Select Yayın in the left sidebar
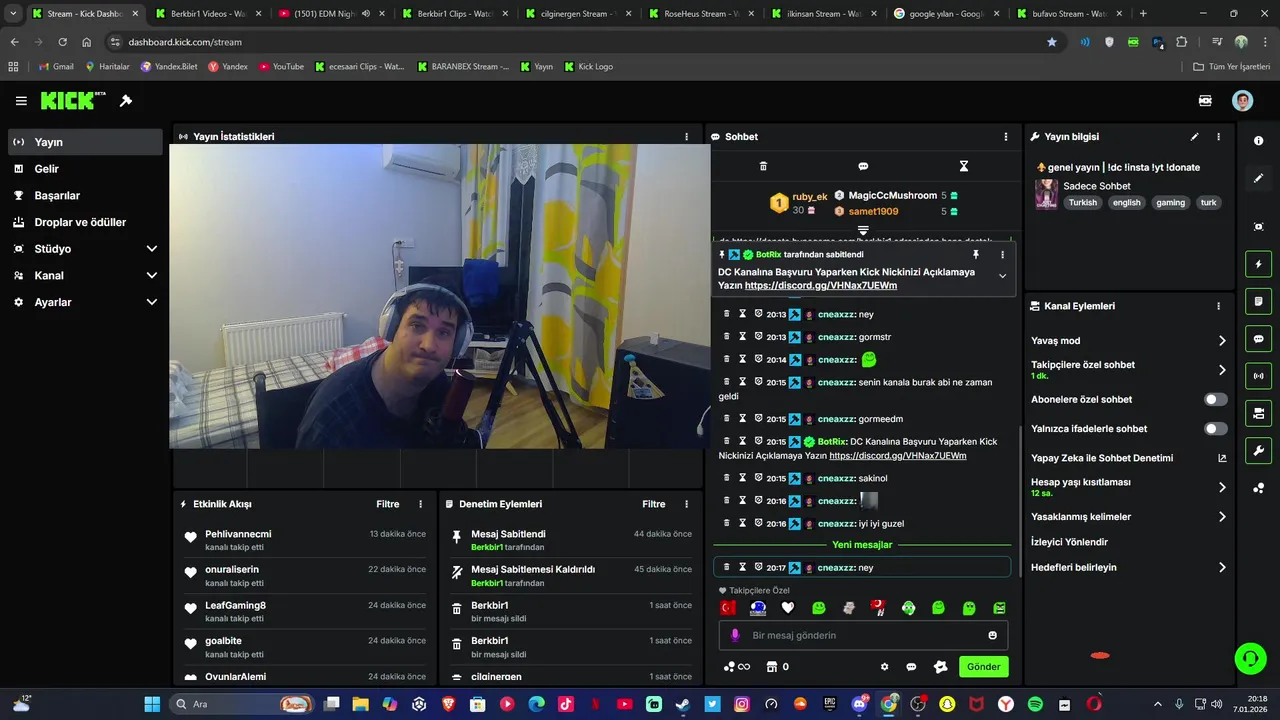 tap(85, 142)
